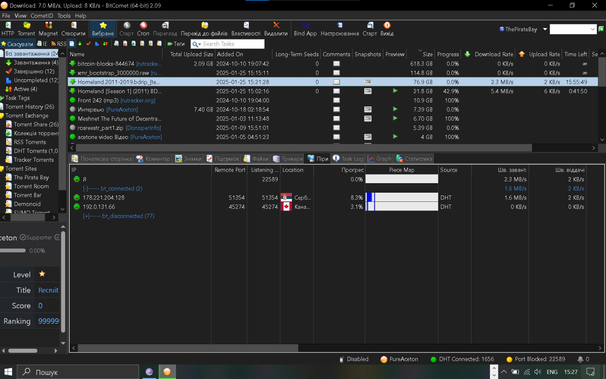Select the bitcoin-blocks-844674 task row
Screen dimensions: 606x379
[332, 64]
